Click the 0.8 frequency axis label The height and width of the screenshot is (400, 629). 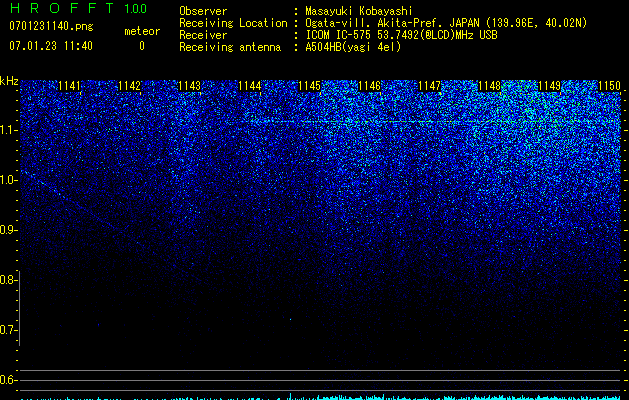coord(8,280)
